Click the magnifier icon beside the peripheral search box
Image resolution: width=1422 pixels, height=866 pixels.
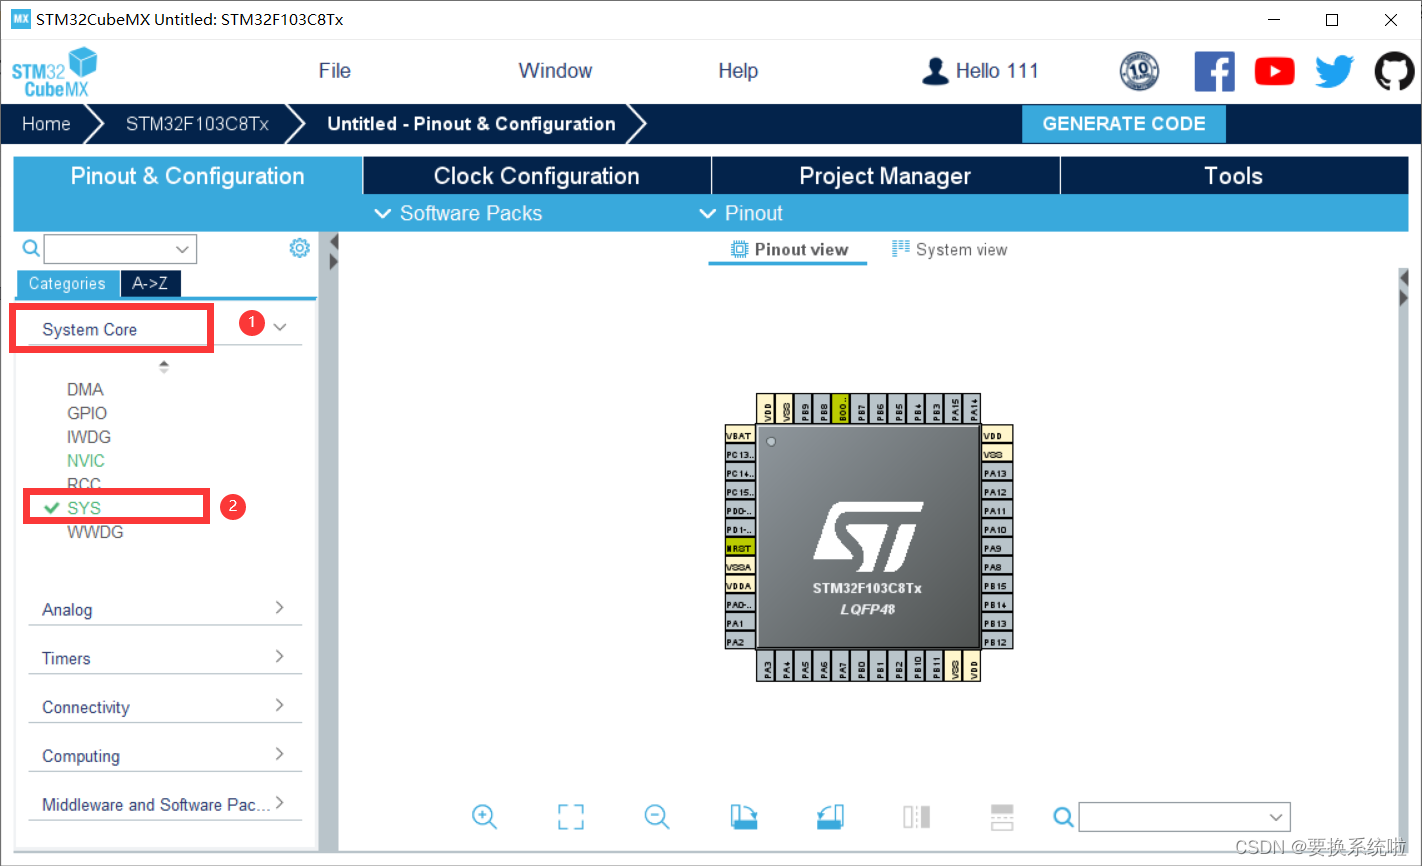point(31,248)
